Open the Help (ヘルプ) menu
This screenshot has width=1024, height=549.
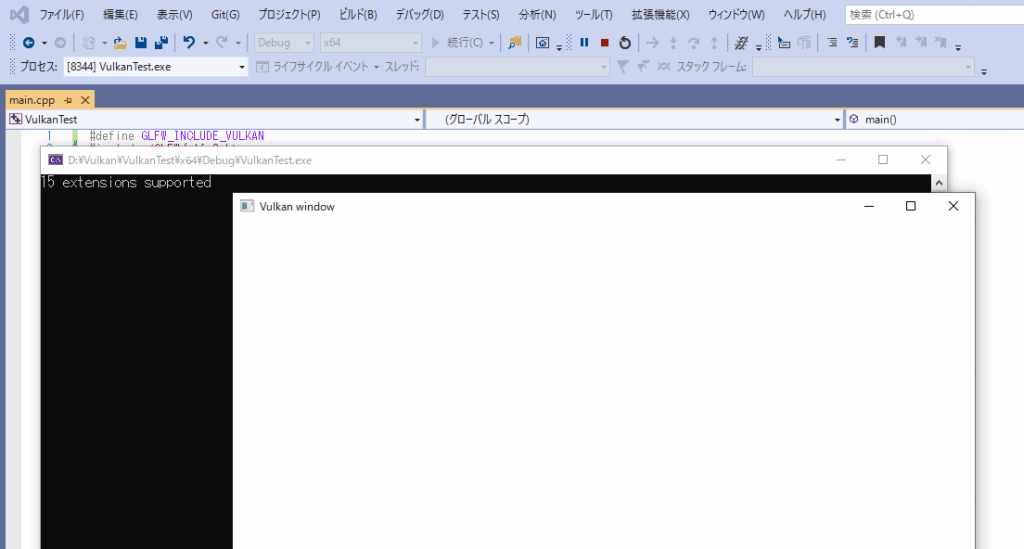point(805,14)
